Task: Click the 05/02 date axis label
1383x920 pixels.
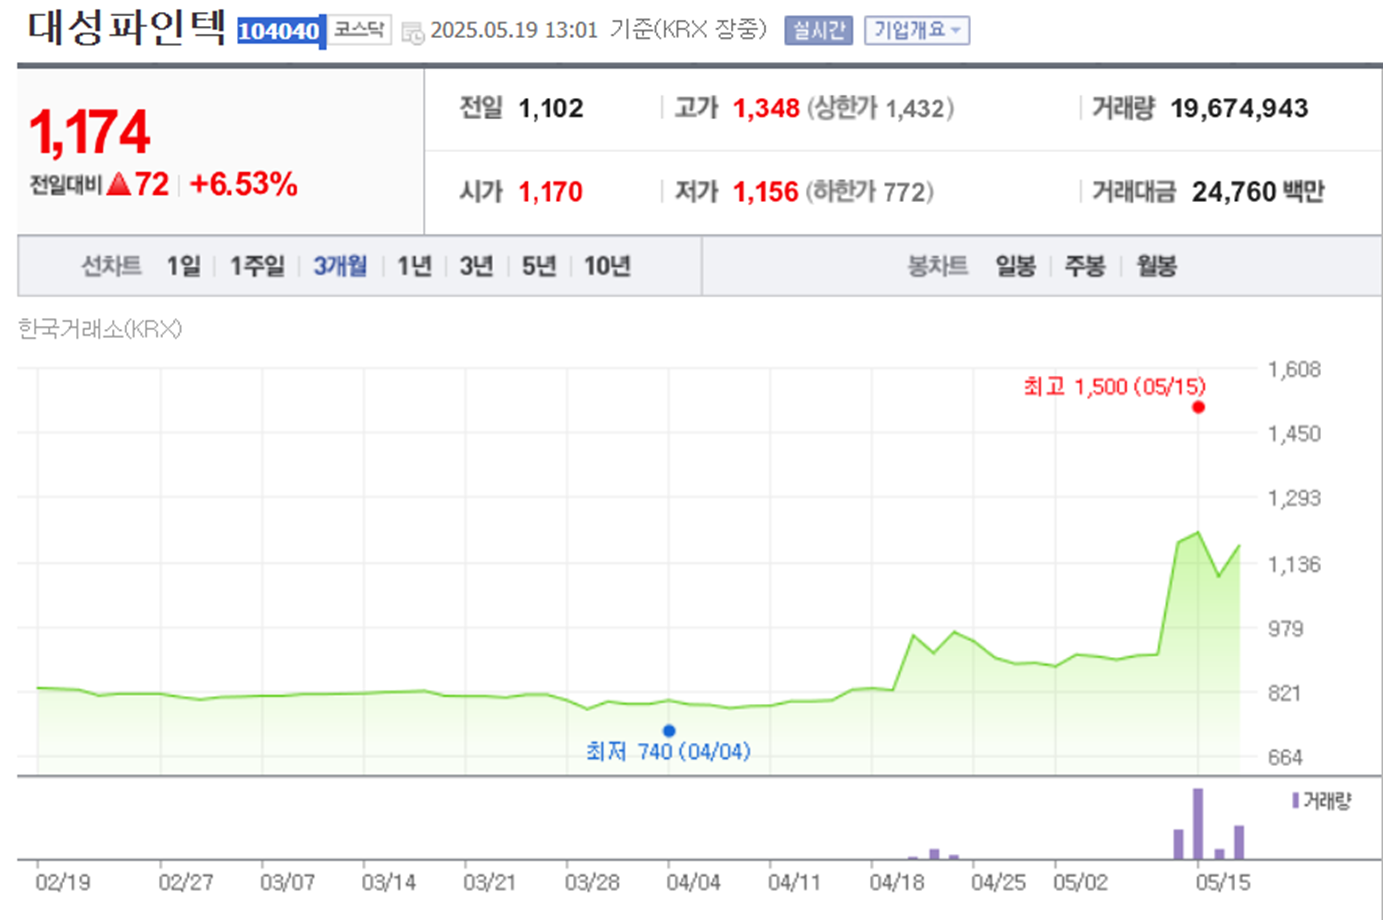Action: 1080,883
